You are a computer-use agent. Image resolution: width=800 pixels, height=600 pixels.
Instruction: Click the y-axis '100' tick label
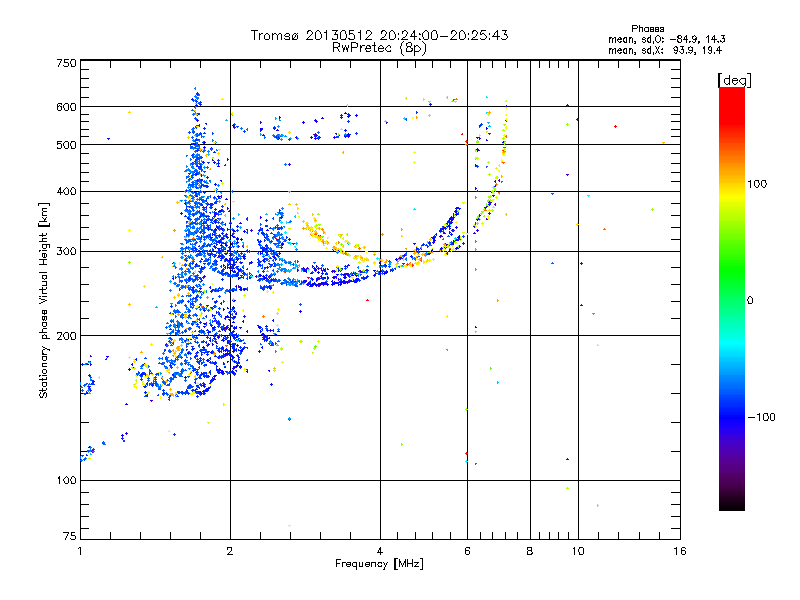[x=66, y=480]
